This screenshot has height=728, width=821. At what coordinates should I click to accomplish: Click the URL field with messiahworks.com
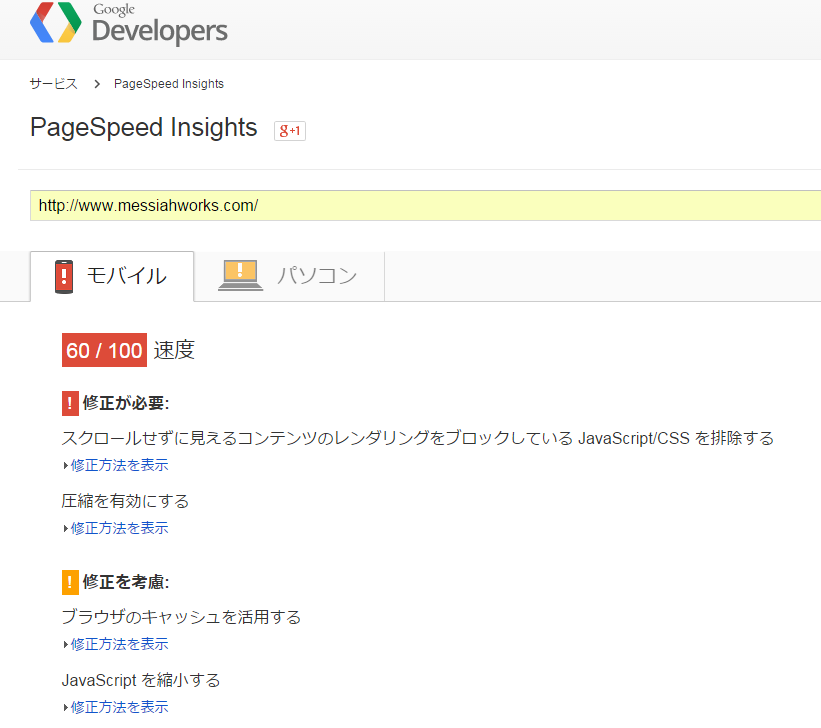425,205
